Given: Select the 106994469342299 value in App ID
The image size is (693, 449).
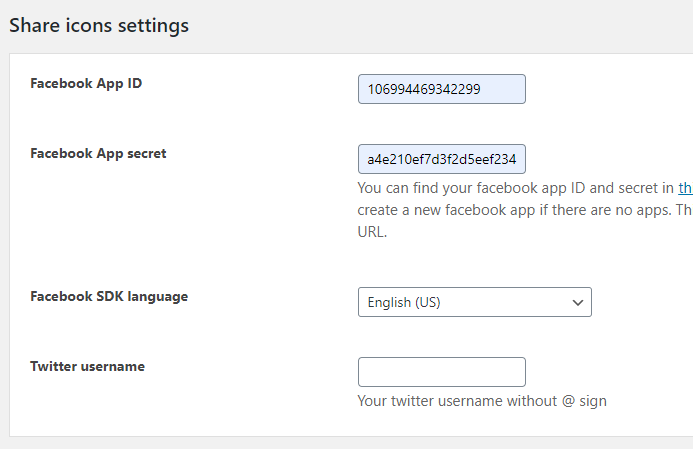Looking at the screenshot, I should 424,89.
